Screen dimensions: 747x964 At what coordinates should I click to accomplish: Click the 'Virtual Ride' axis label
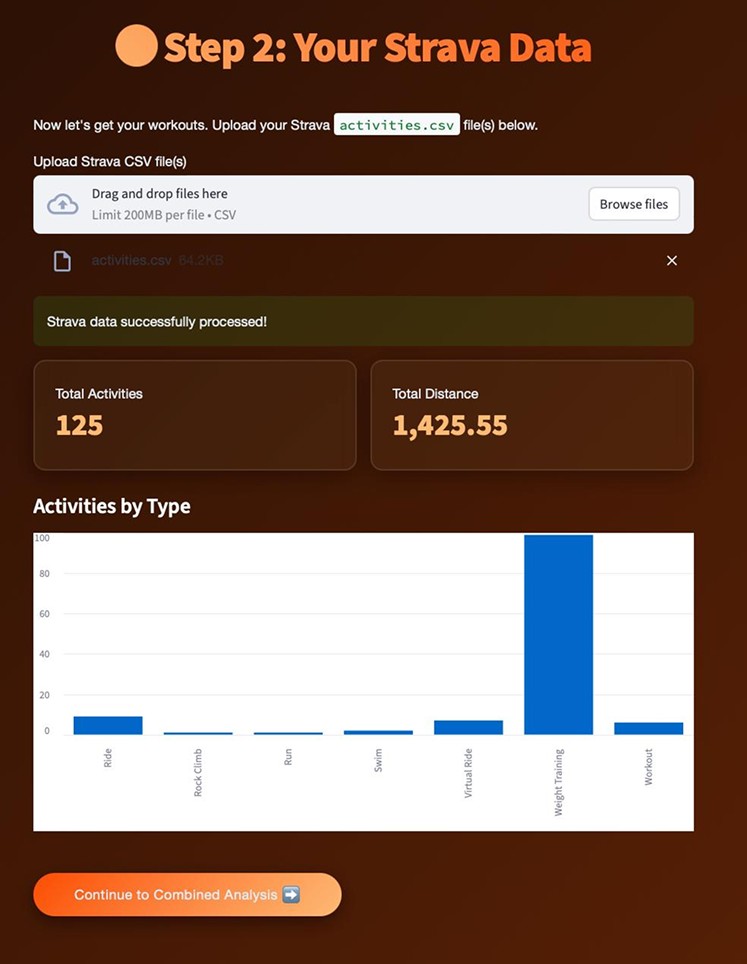[468, 773]
